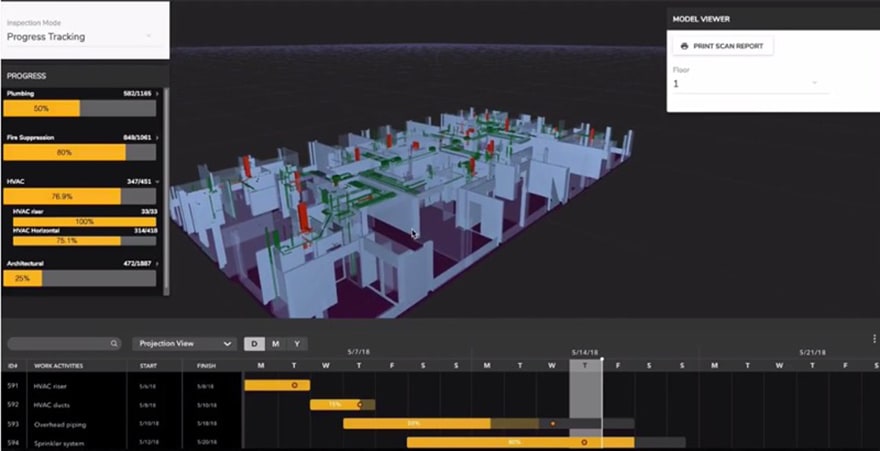This screenshot has width=880, height=451.
Task: Click the orange dot on Overhead piping bar
Action: [x=553, y=423]
